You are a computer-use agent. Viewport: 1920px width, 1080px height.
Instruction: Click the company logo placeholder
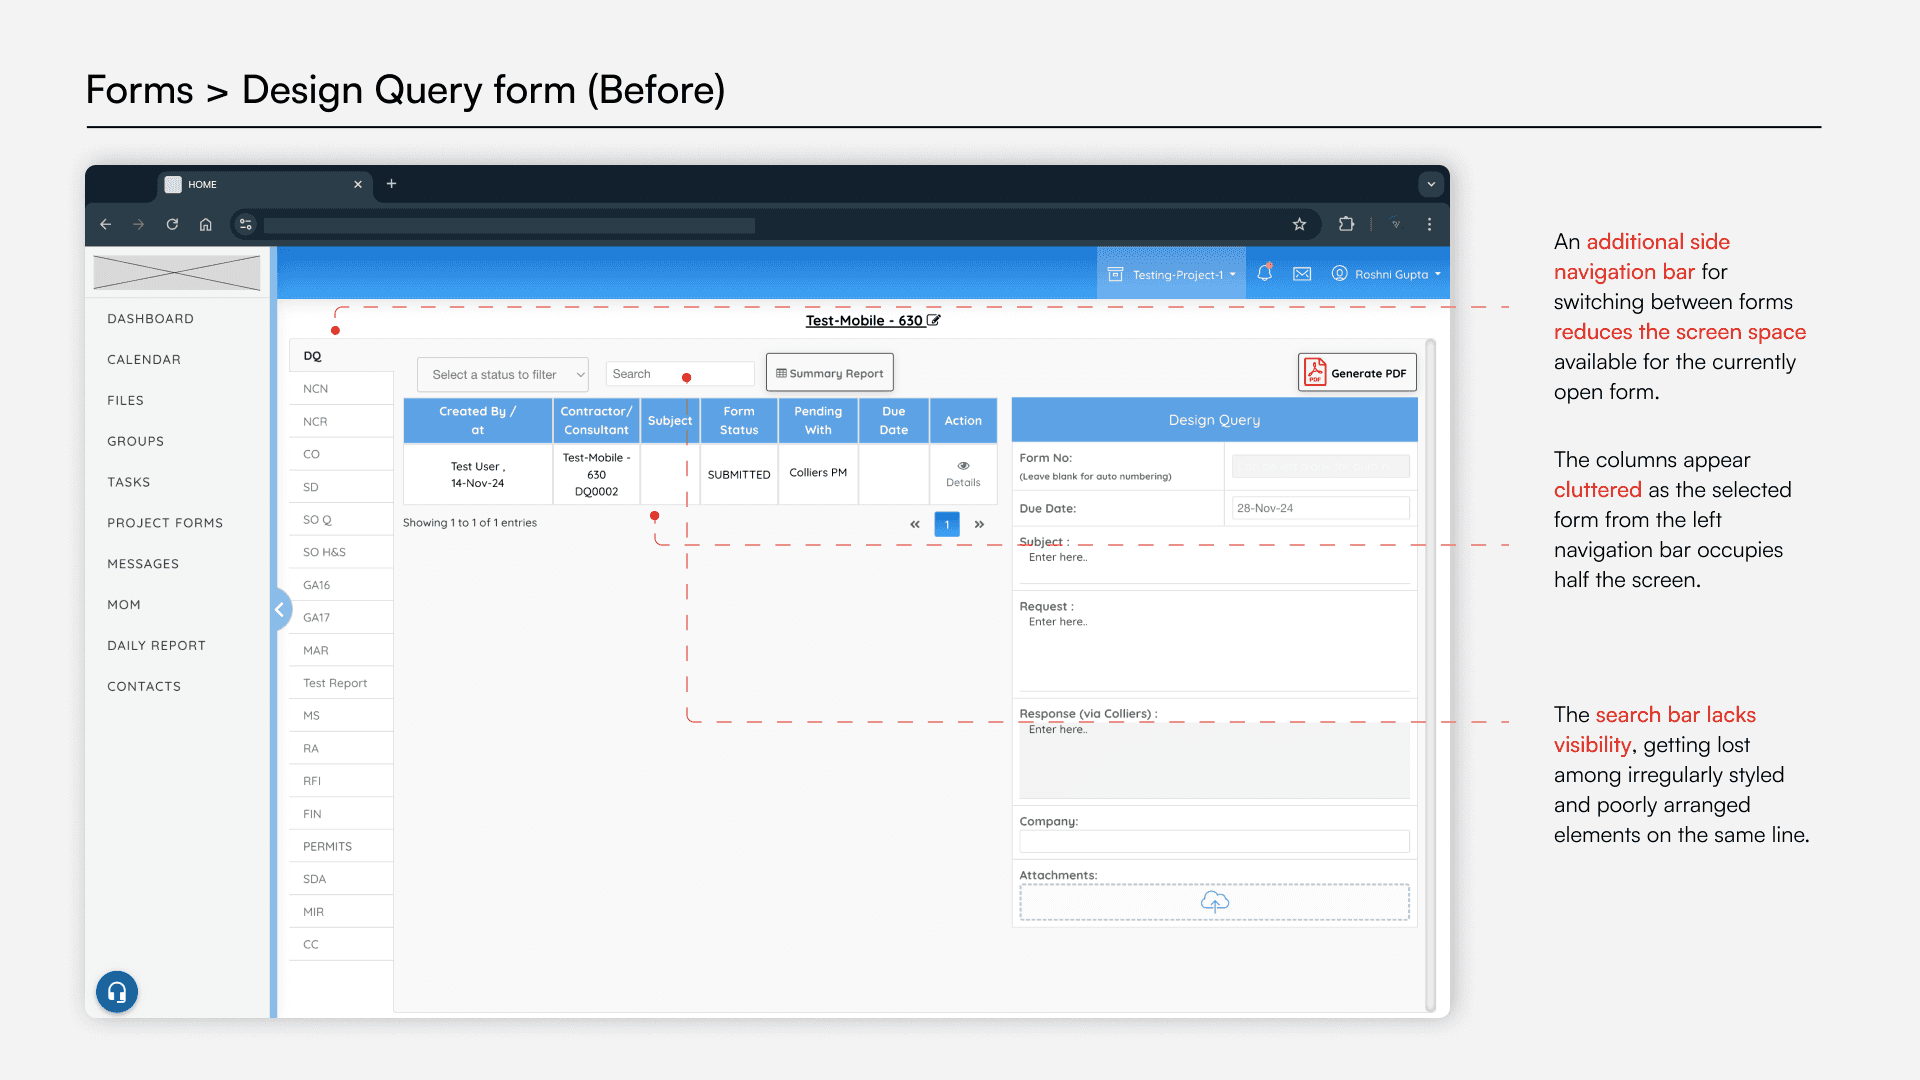(x=177, y=272)
